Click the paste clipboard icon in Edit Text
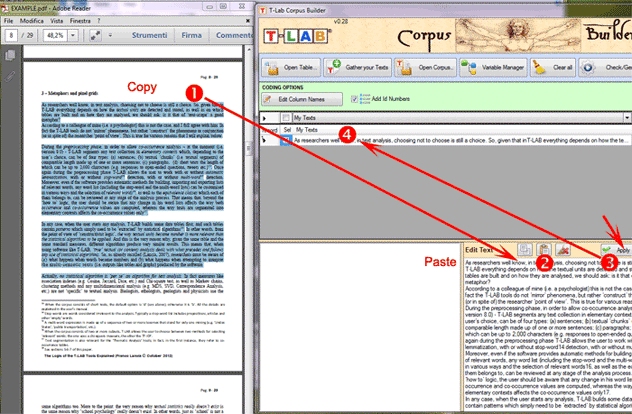Image resolution: width=632 pixels, height=414 pixels. point(544,250)
